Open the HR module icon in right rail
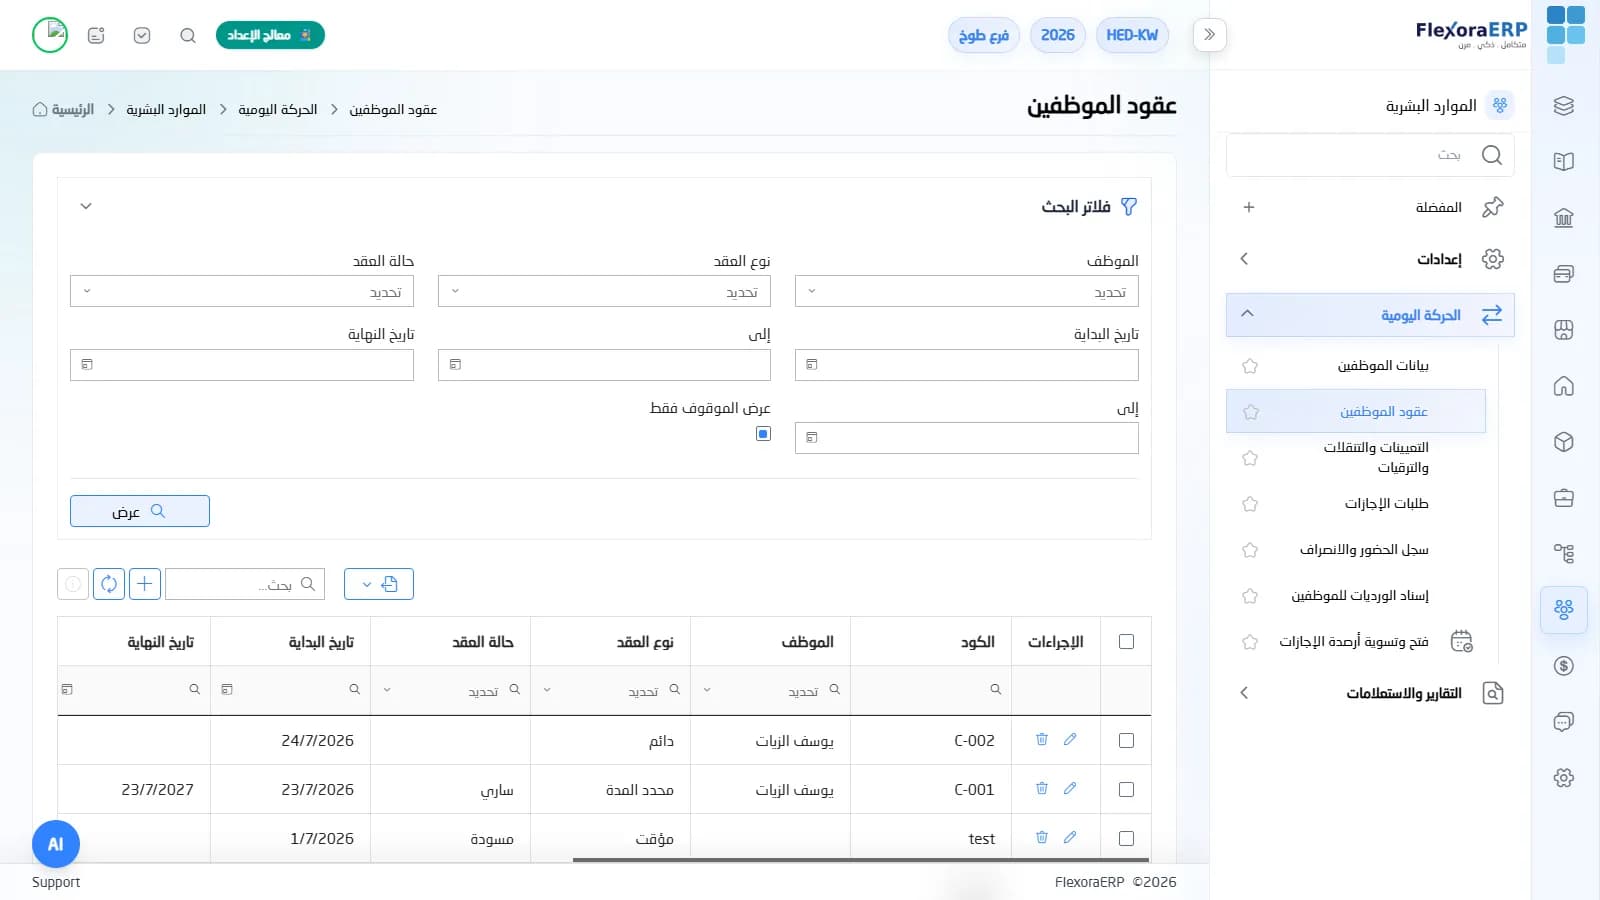Viewport: 1600px width, 900px height. click(1564, 609)
